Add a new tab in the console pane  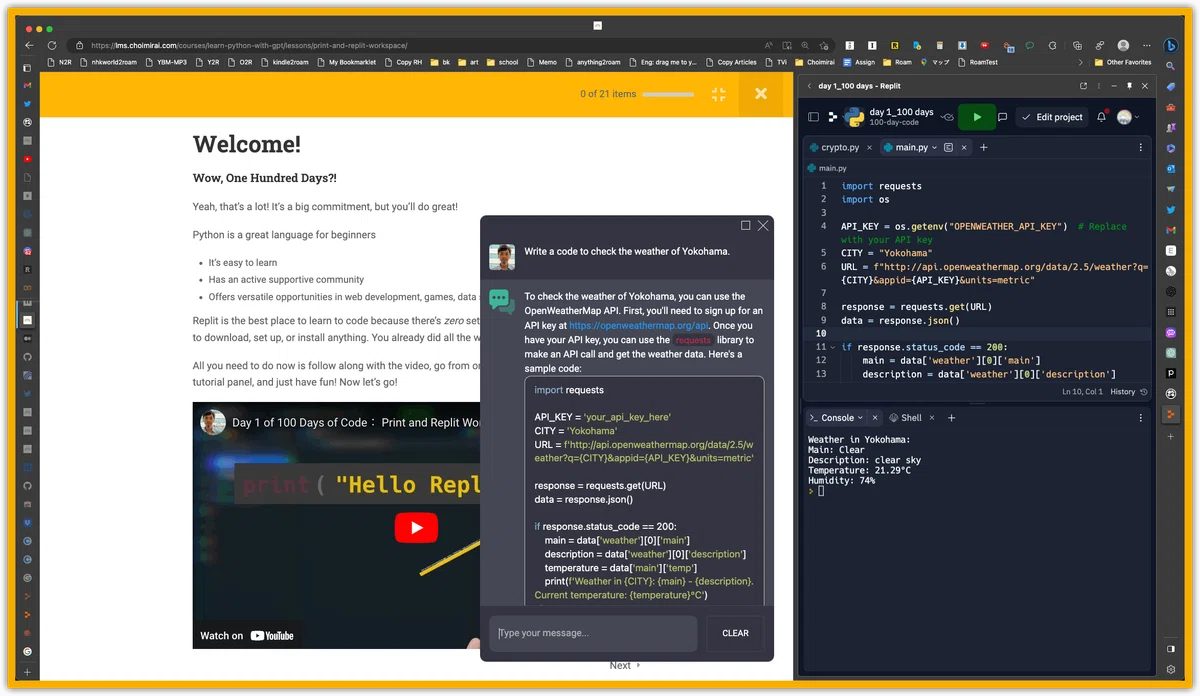952,418
